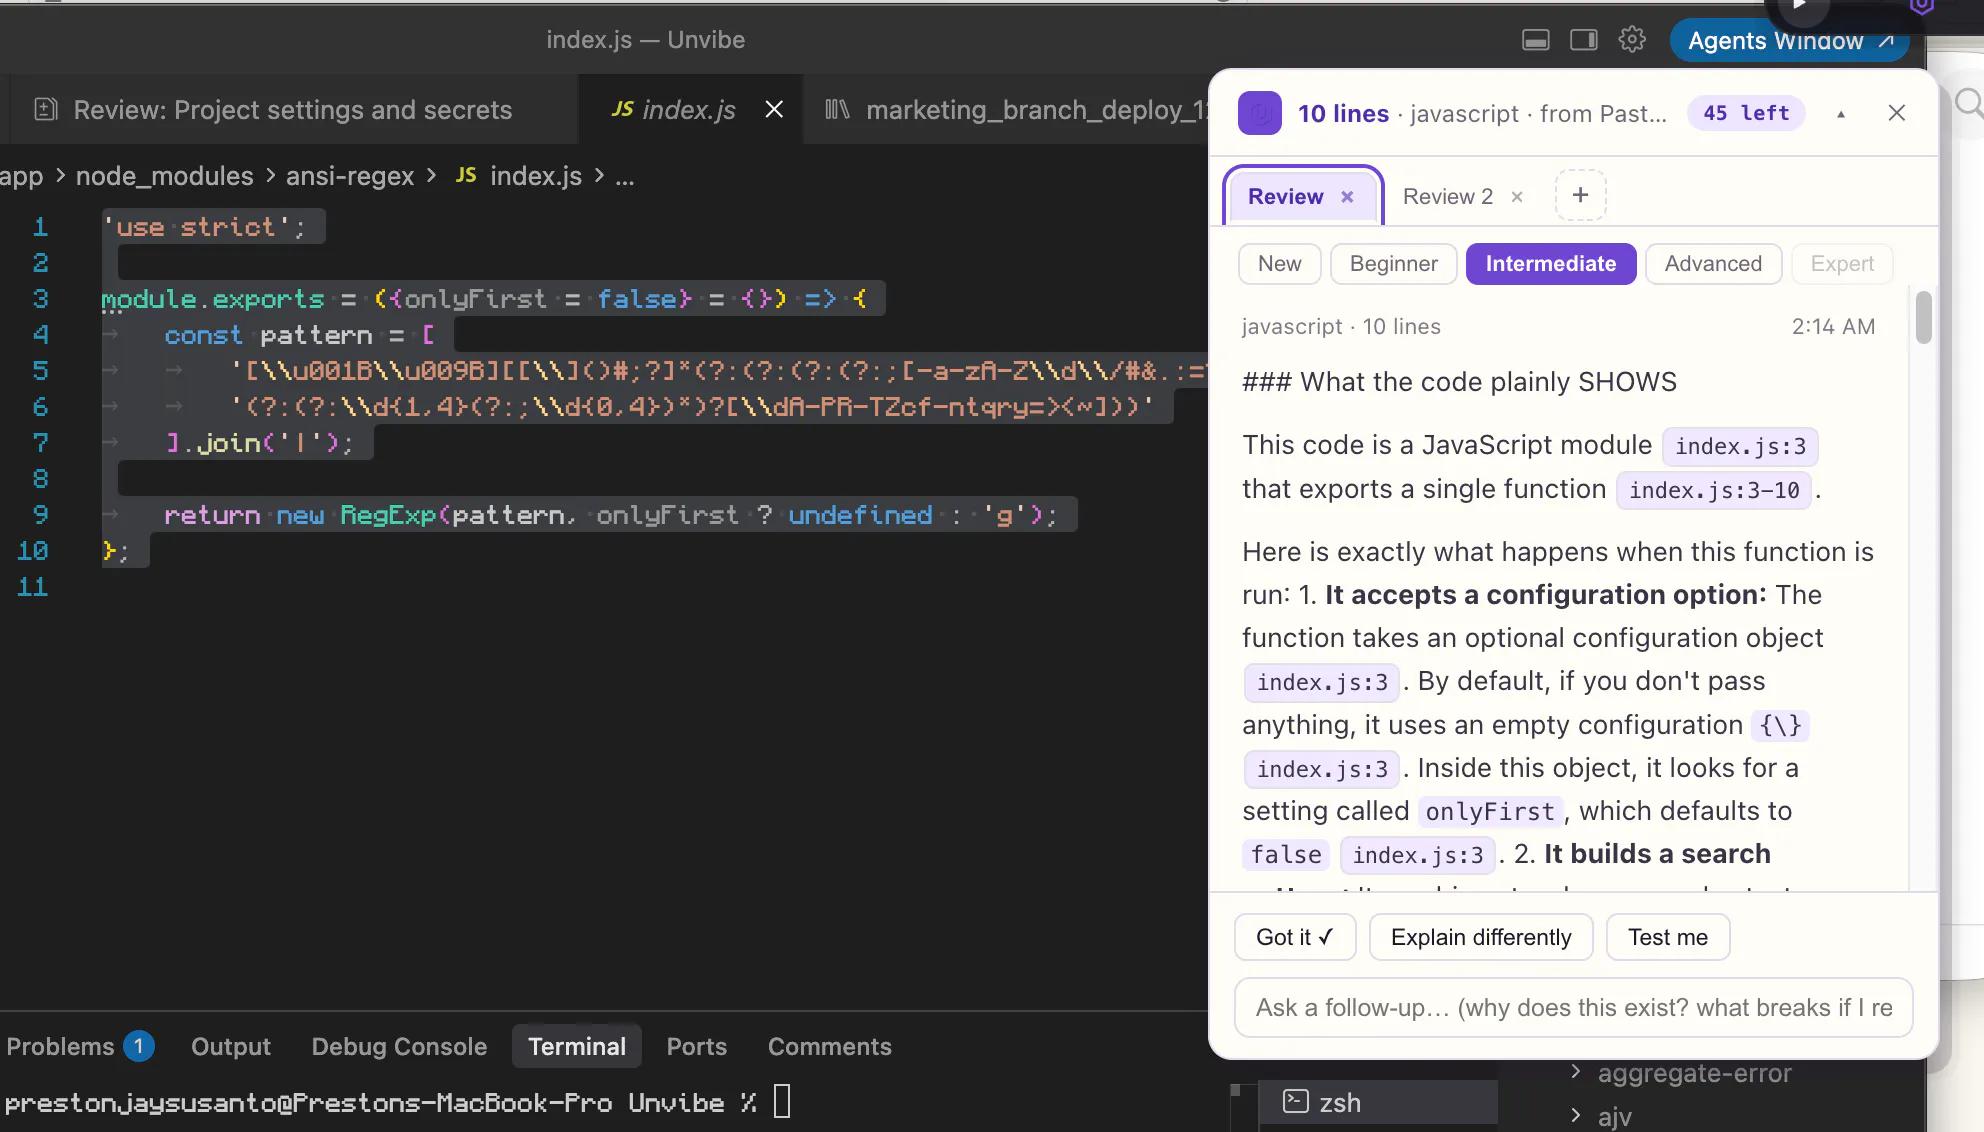Open the Debug Console tab
Image resolution: width=1984 pixels, height=1132 pixels.
click(x=399, y=1047)
